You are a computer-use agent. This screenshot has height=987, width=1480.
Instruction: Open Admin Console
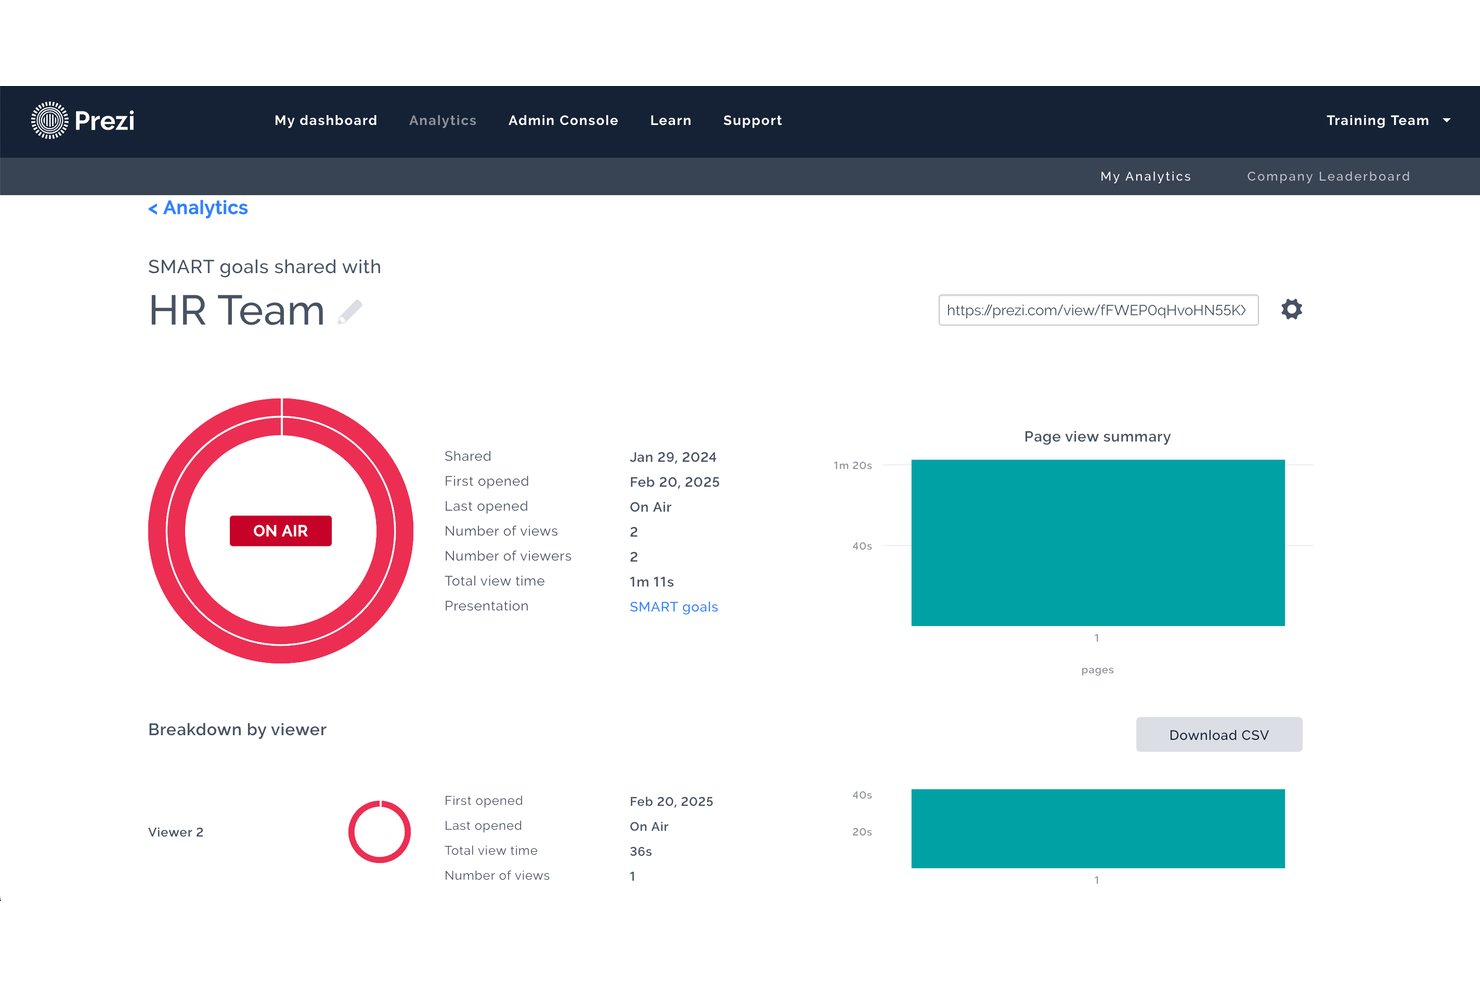coord(563,120)
